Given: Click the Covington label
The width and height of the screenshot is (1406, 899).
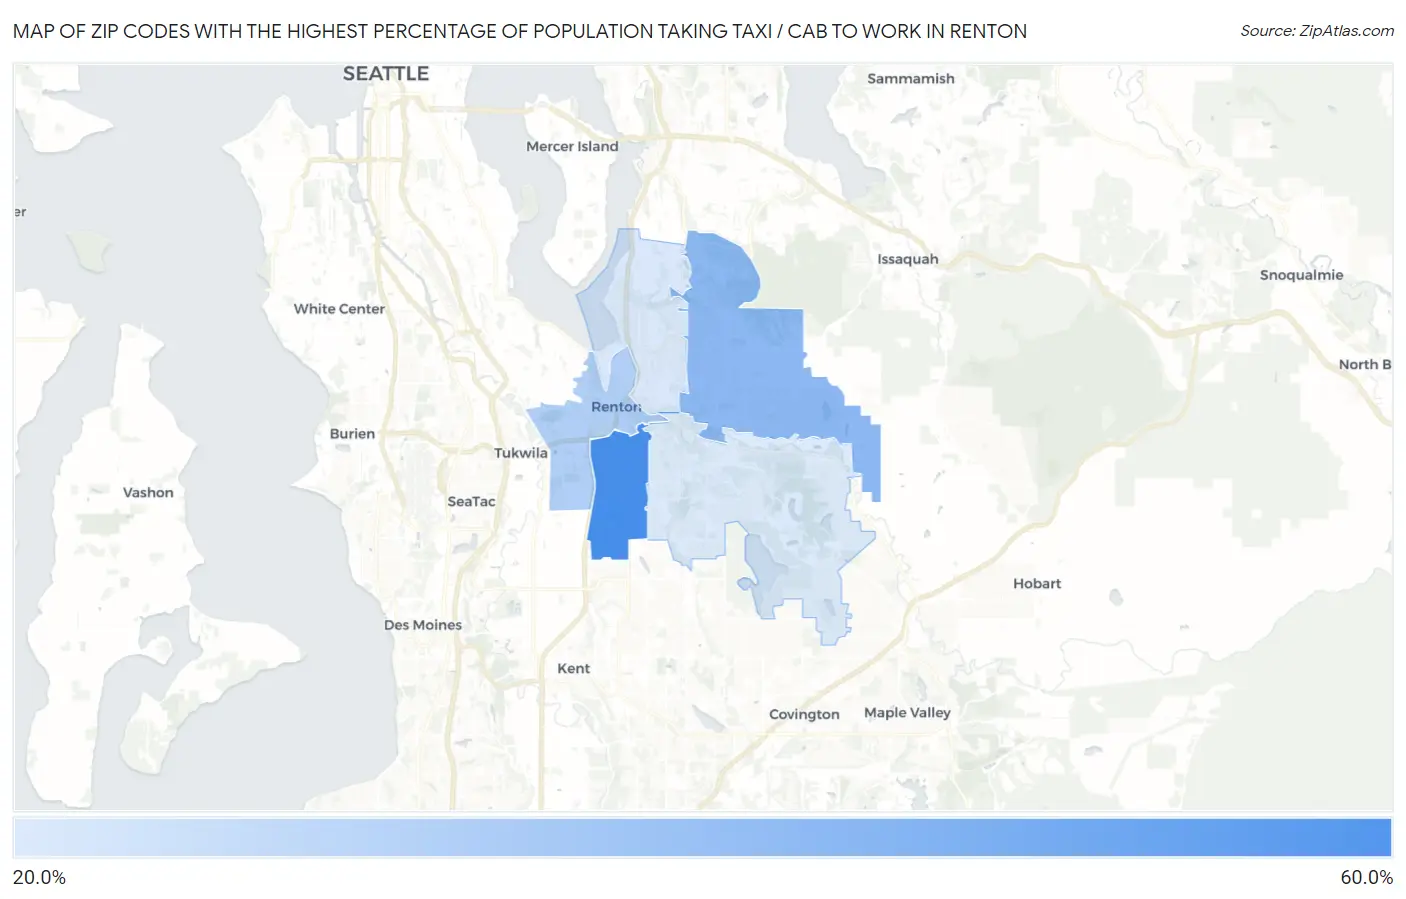Looking at the screenshot, I should 804,714.
